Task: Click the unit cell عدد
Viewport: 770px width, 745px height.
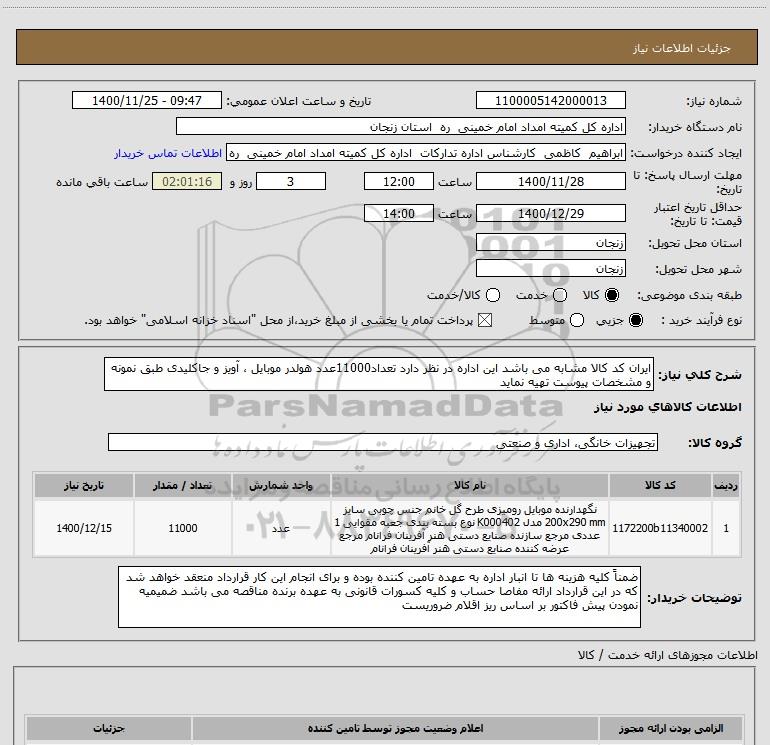Action: (x=281, y=528)
